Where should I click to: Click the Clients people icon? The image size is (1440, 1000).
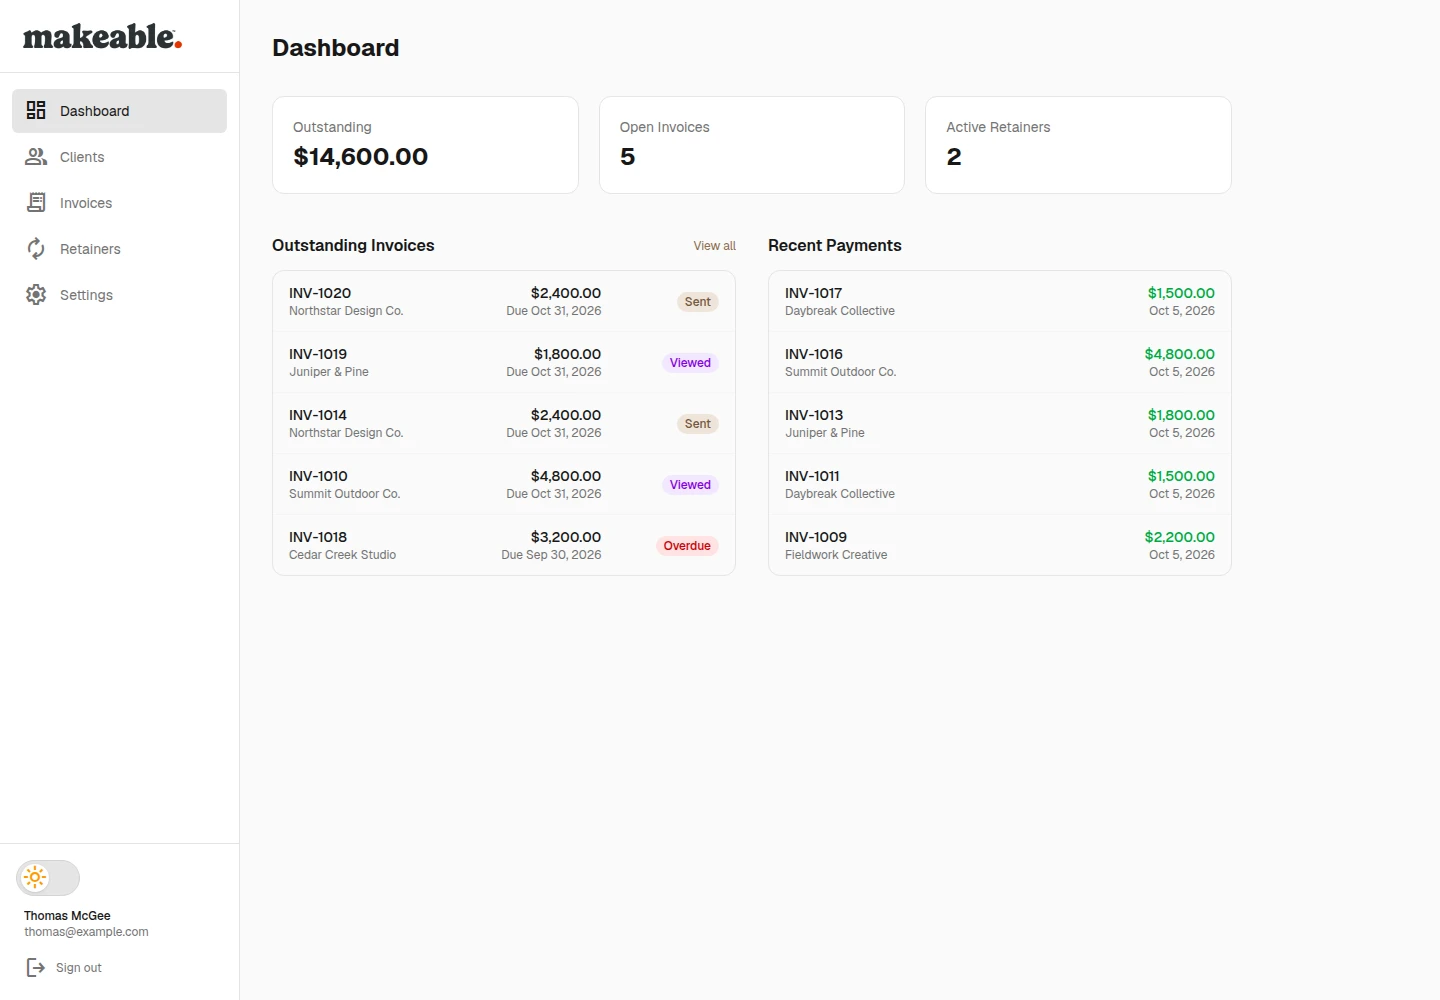point(36,156)
